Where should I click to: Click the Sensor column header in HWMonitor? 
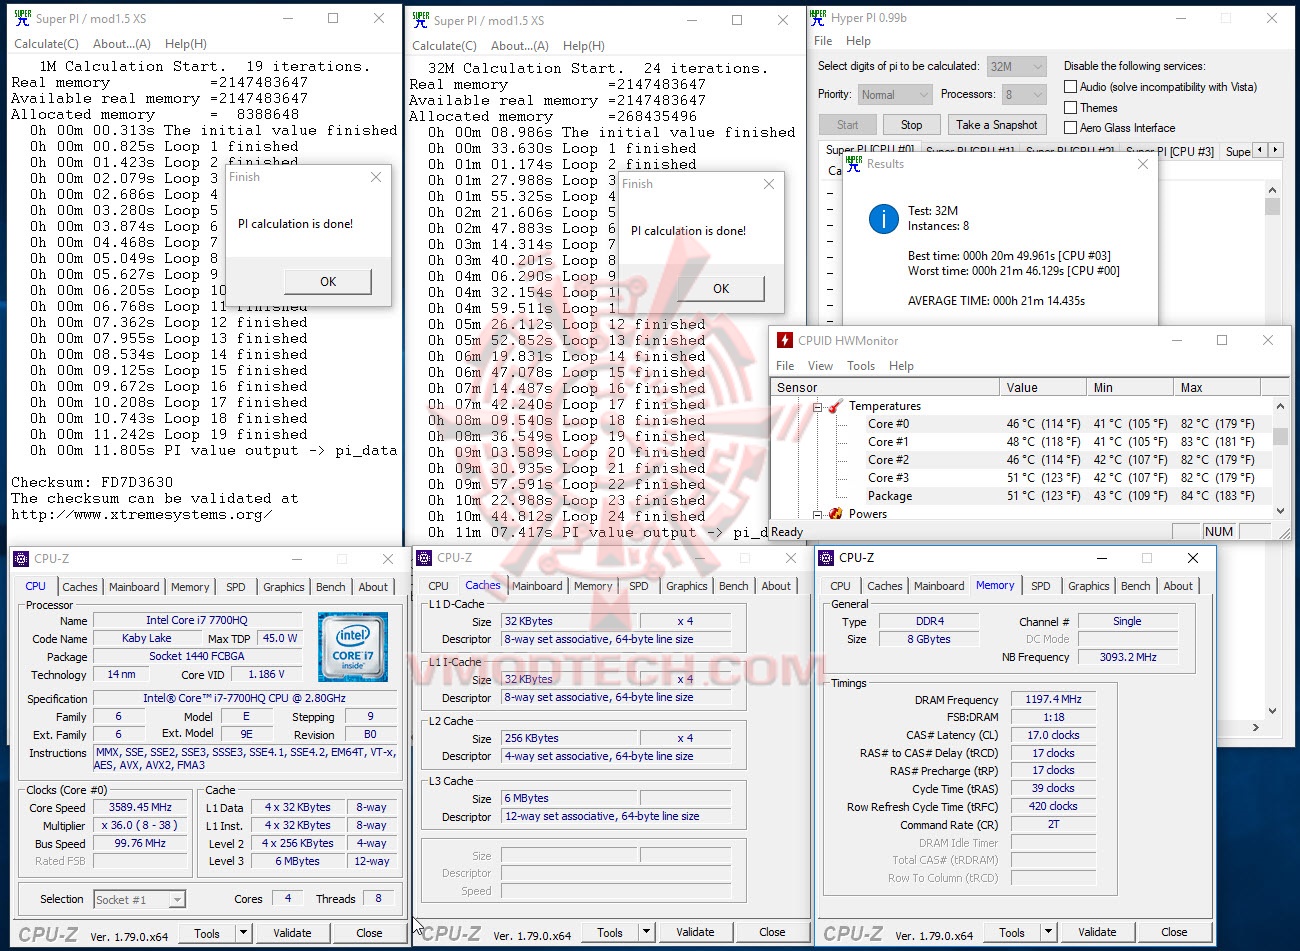point(885,387)
